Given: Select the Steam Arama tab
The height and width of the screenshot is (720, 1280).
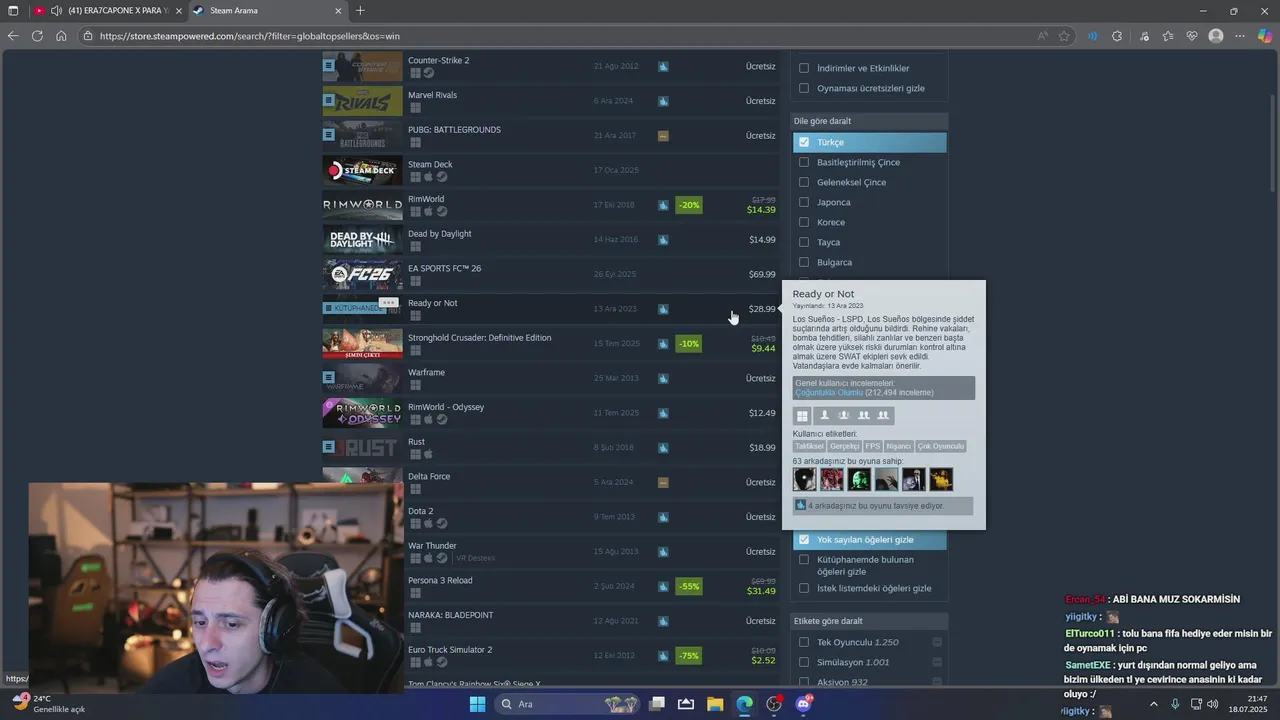Looking at the screenshot, I should click(x=267, y=11).
